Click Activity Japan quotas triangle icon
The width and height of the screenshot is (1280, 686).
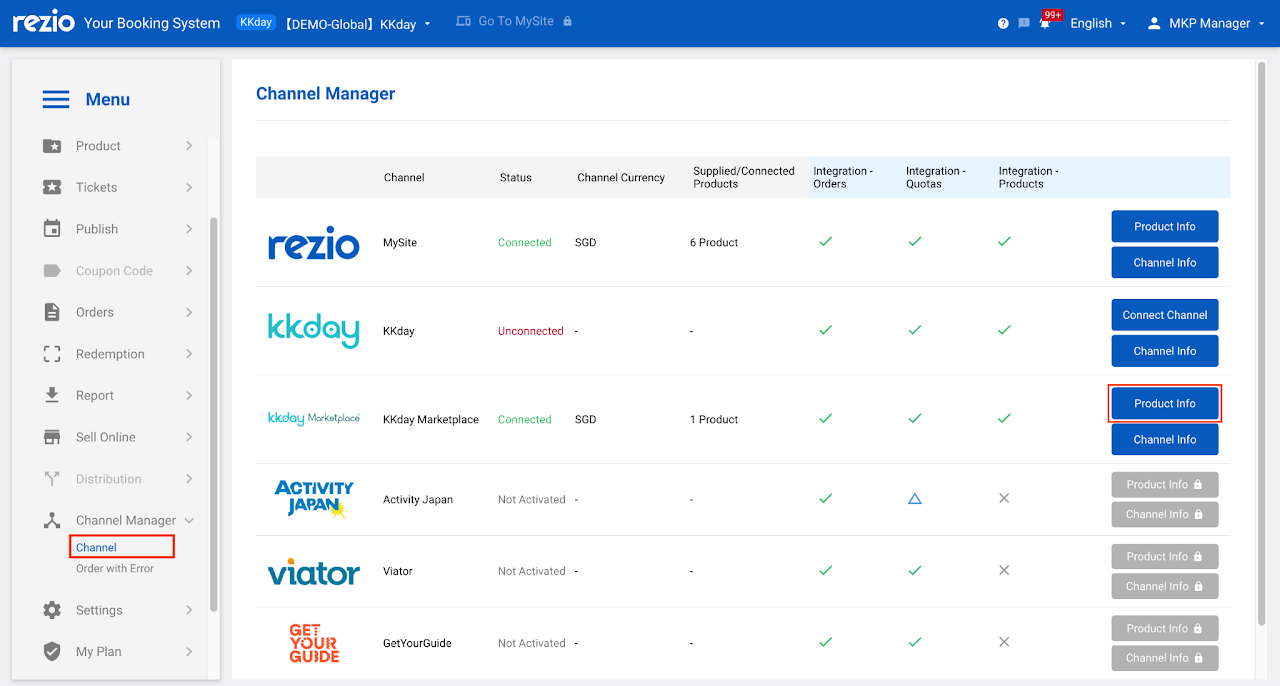click(x=914, y=498)
